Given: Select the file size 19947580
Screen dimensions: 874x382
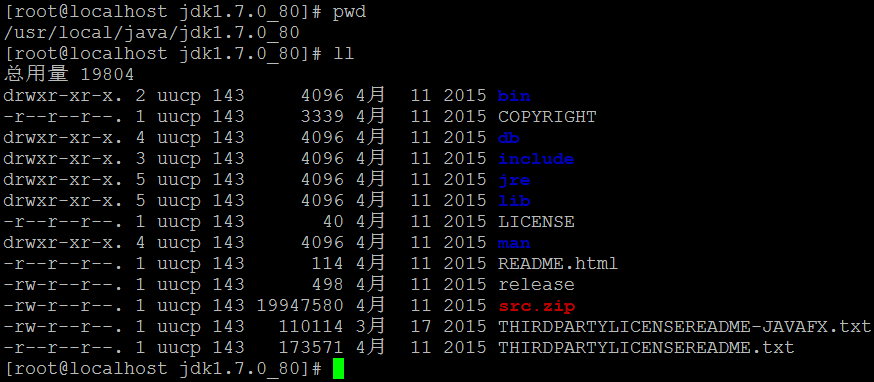Looking at the screenshot, I should (300, 306).
